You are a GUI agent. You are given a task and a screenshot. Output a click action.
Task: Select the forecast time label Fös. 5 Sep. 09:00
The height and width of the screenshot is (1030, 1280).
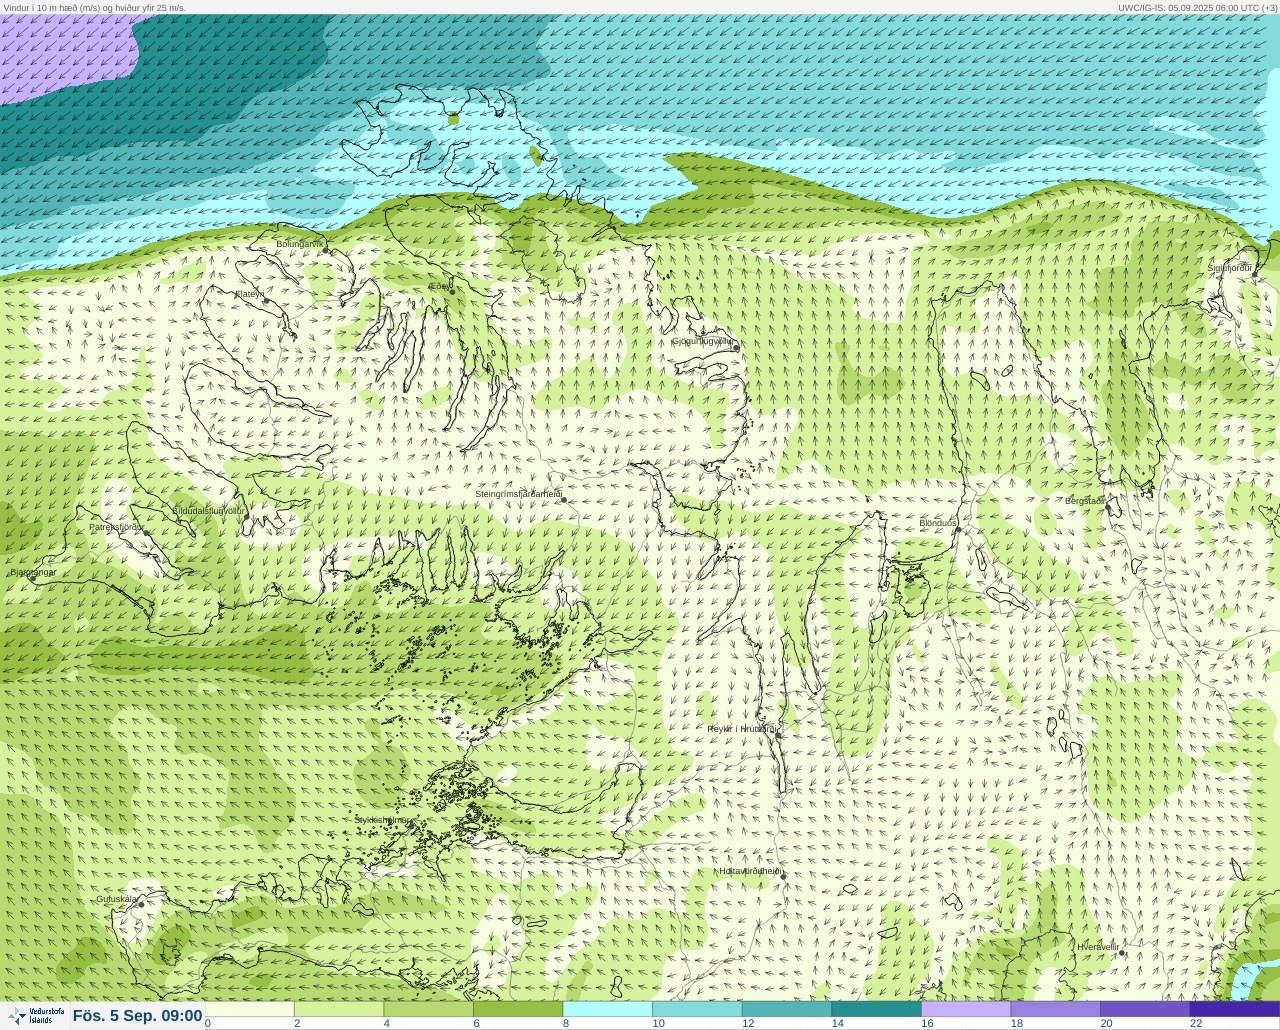pos(137,1016)
